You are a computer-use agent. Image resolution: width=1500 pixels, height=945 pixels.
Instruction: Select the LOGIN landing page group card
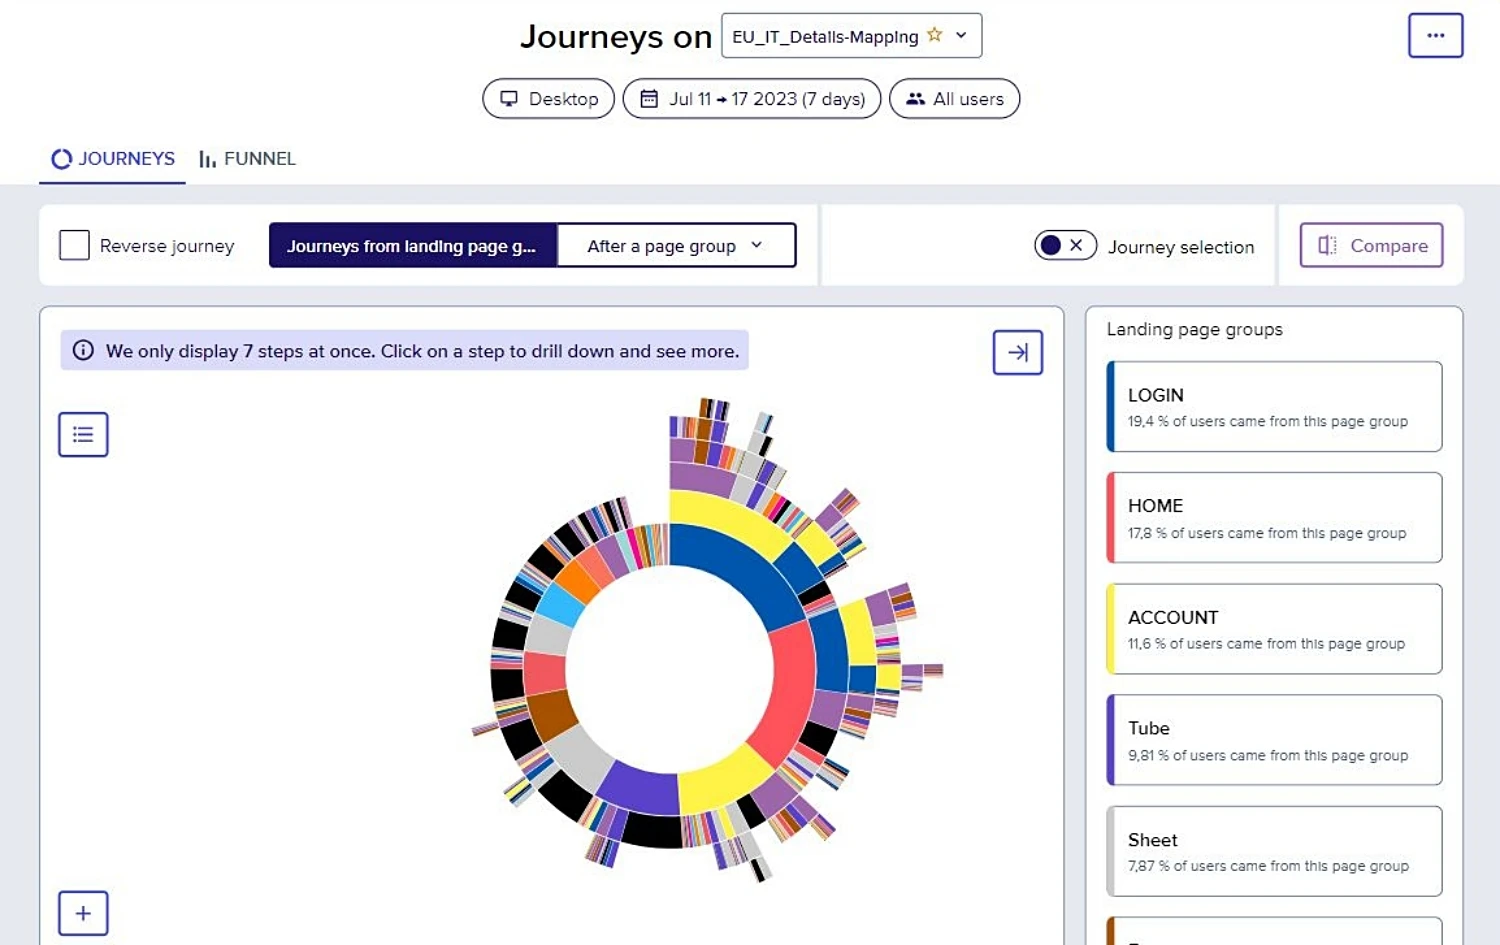[x=1274, y=407]
